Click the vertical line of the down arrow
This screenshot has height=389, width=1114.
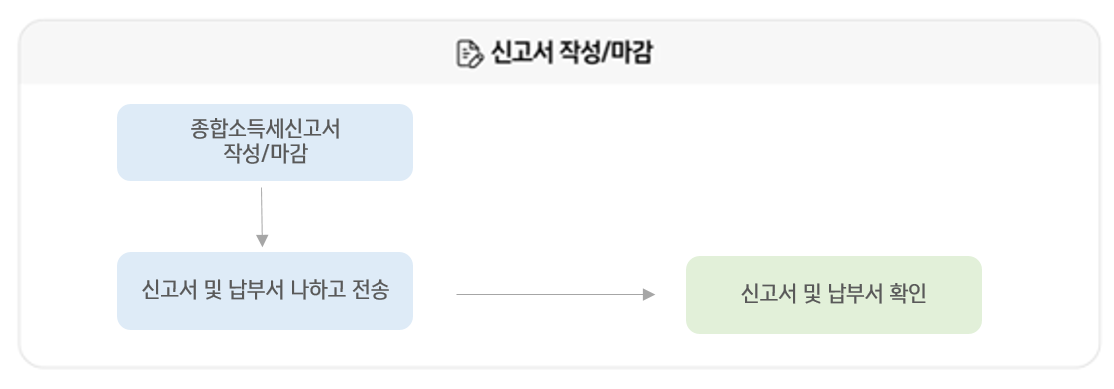(261, 212)
